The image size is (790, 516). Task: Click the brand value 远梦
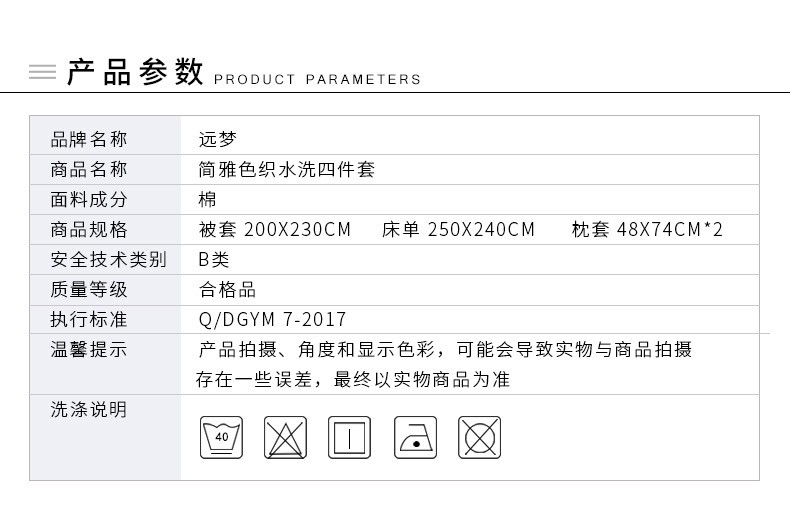[218, 140]
